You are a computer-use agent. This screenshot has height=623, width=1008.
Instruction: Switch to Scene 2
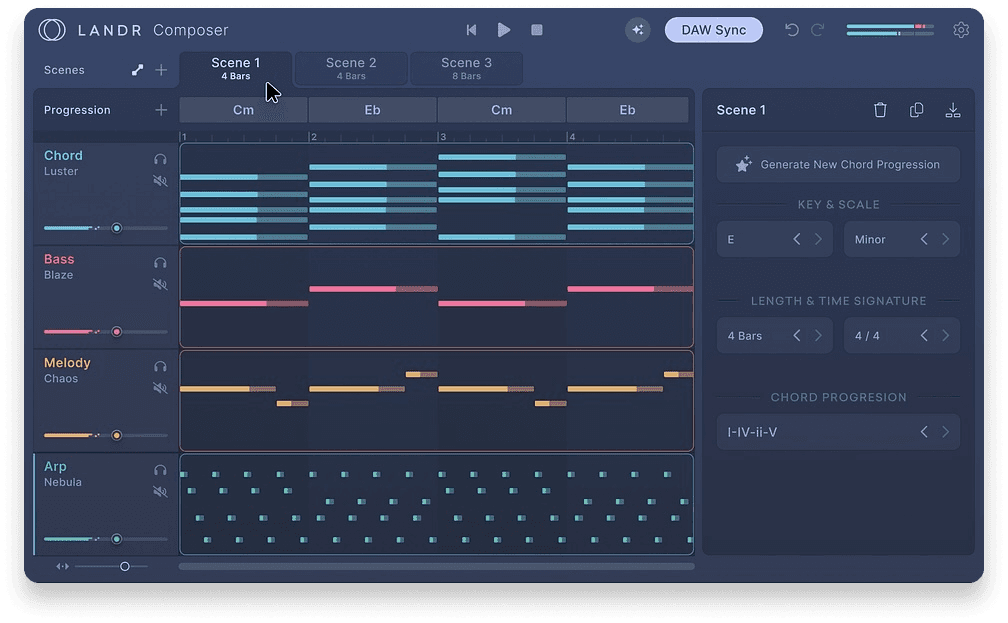[351, 67]
